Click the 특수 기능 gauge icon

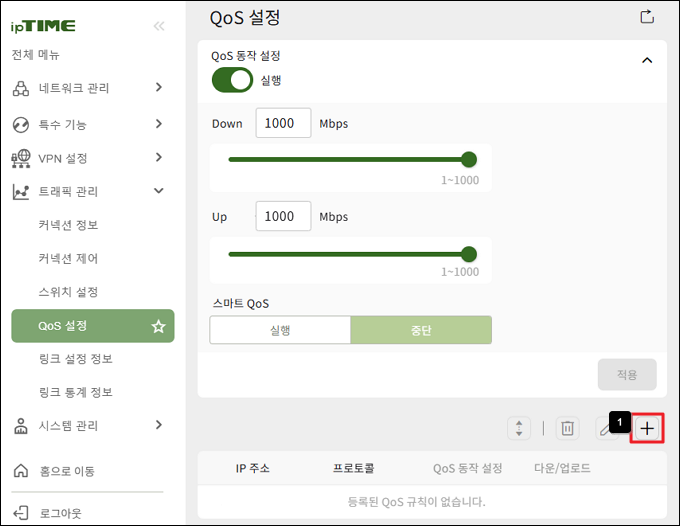[21, 125]
